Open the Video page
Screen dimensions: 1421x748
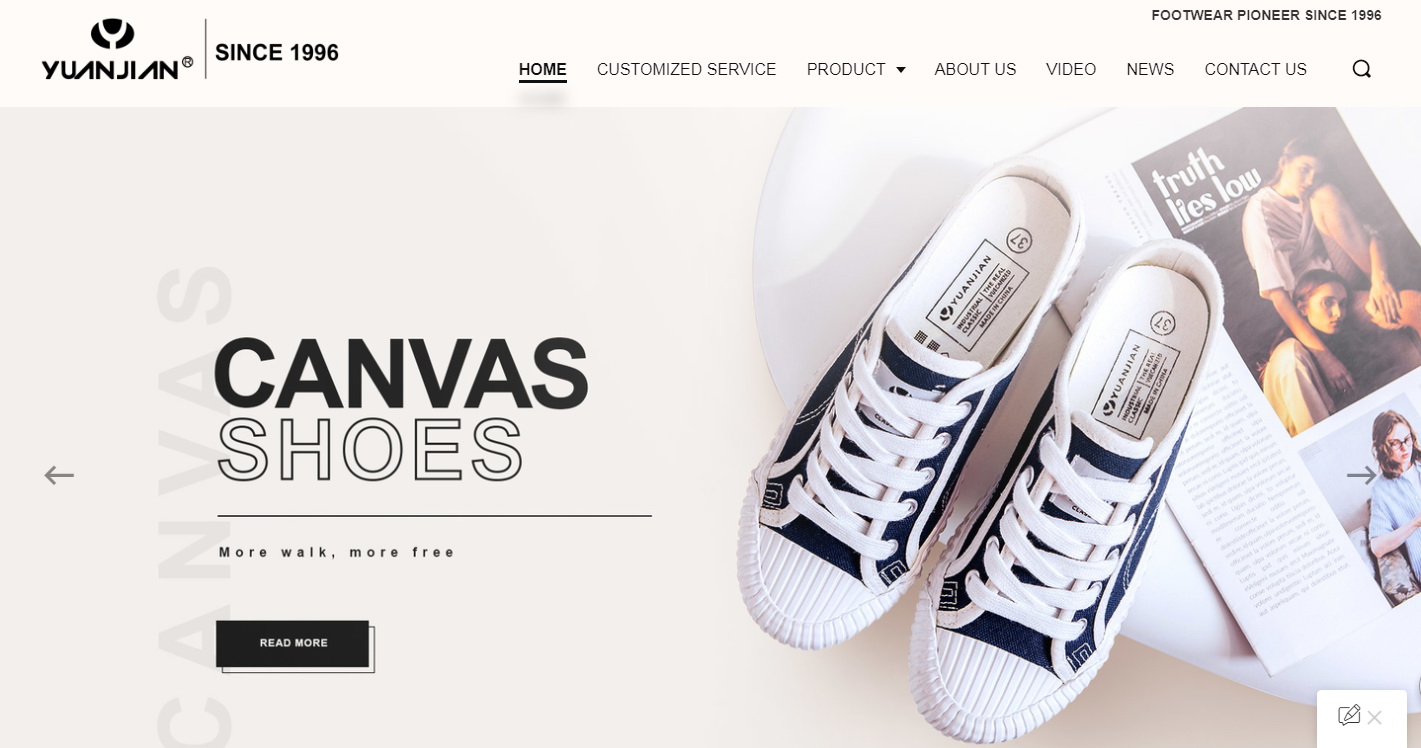point(1071,69)
